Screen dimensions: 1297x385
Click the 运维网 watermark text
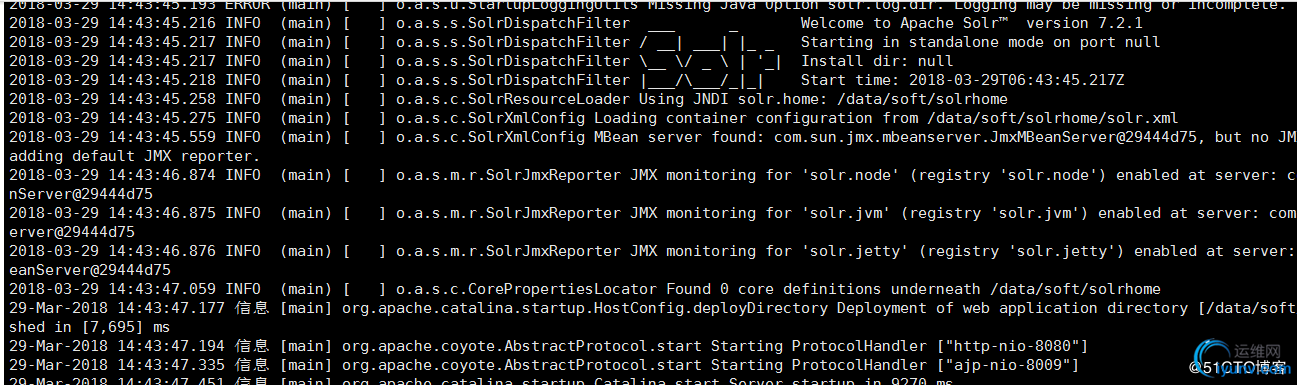click(1261, 351)
